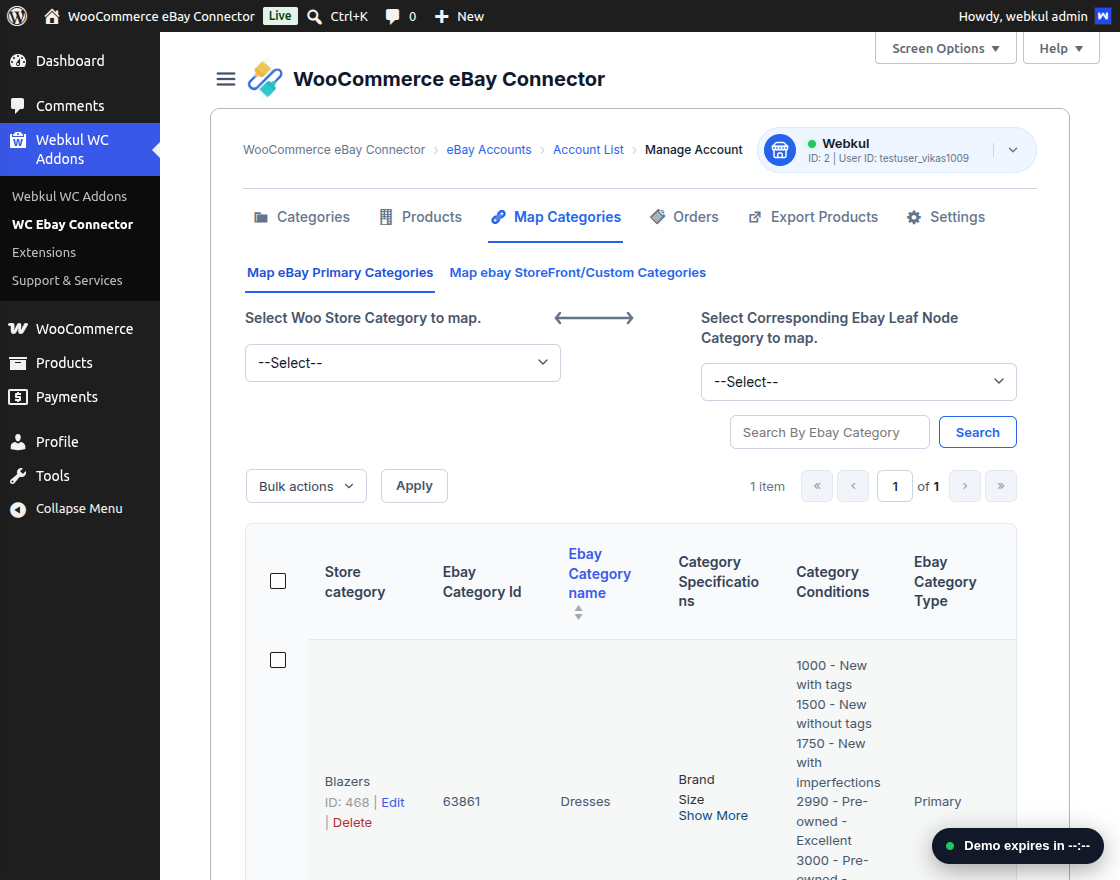Click the Profile person icon

click(18, 442)
